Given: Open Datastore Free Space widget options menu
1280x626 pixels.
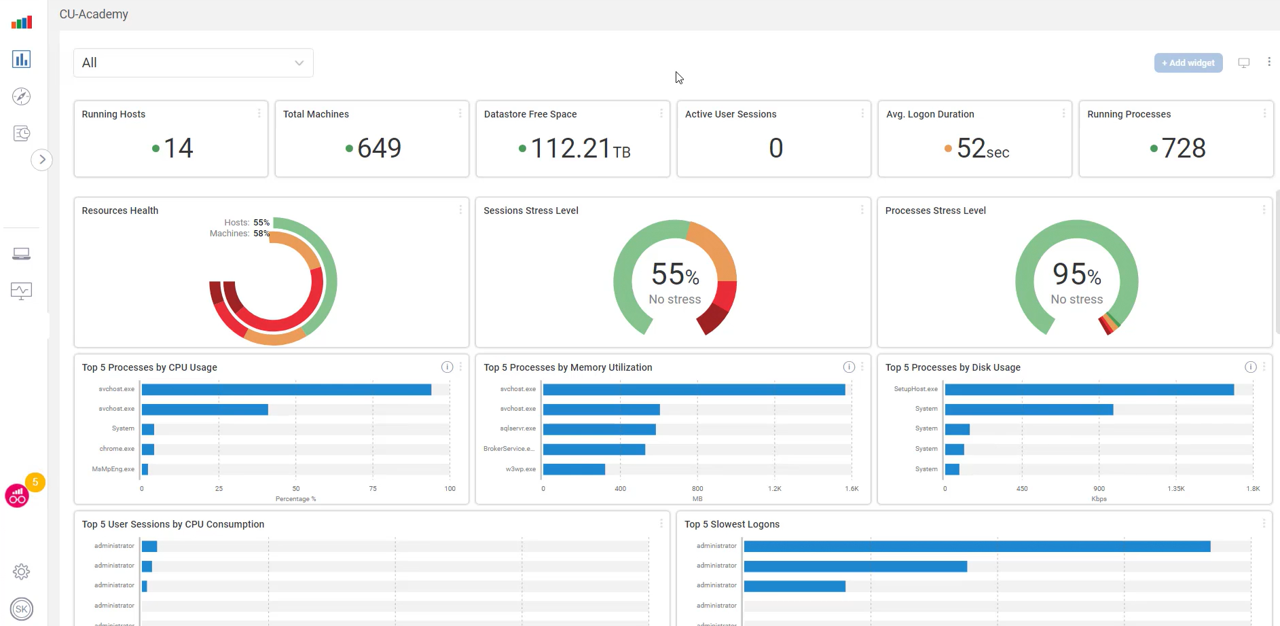Looking at the screenshot, I should tap(661, 114).
